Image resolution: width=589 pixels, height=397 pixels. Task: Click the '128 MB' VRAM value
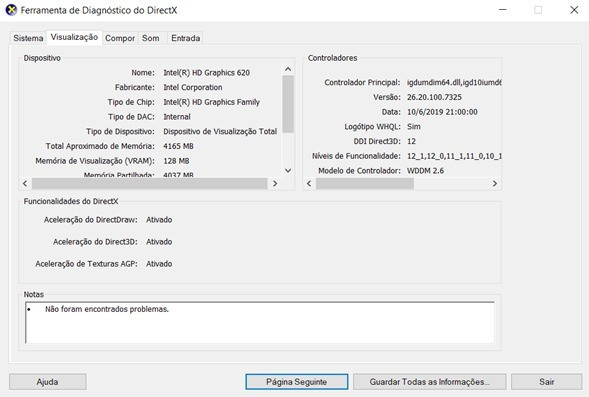[x=176, y=161]
